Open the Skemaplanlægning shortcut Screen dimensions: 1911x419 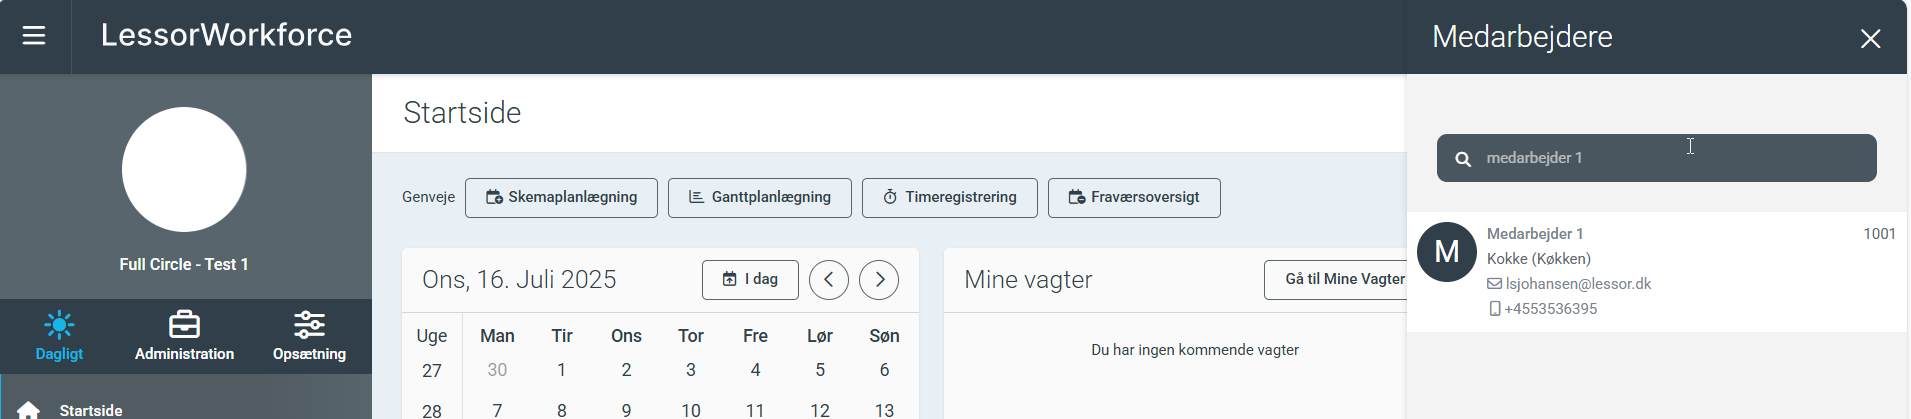pyautogui.click(x=561, y=198)
